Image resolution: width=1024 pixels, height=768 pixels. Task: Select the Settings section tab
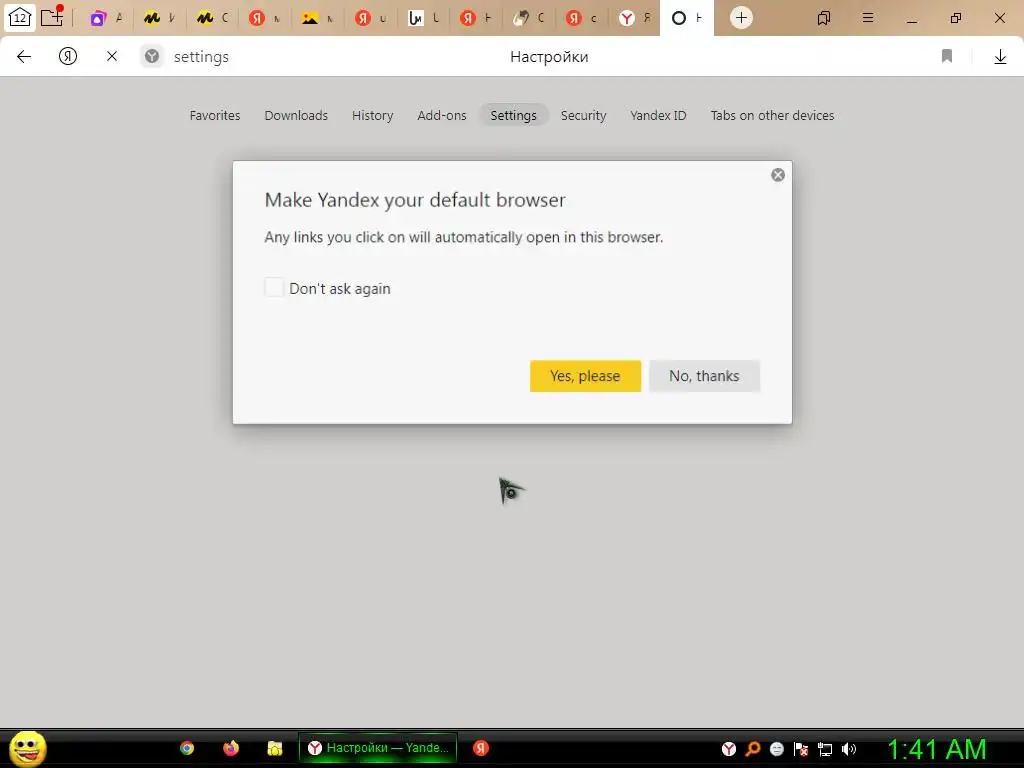pyautogui.click(x=513, y=116)
